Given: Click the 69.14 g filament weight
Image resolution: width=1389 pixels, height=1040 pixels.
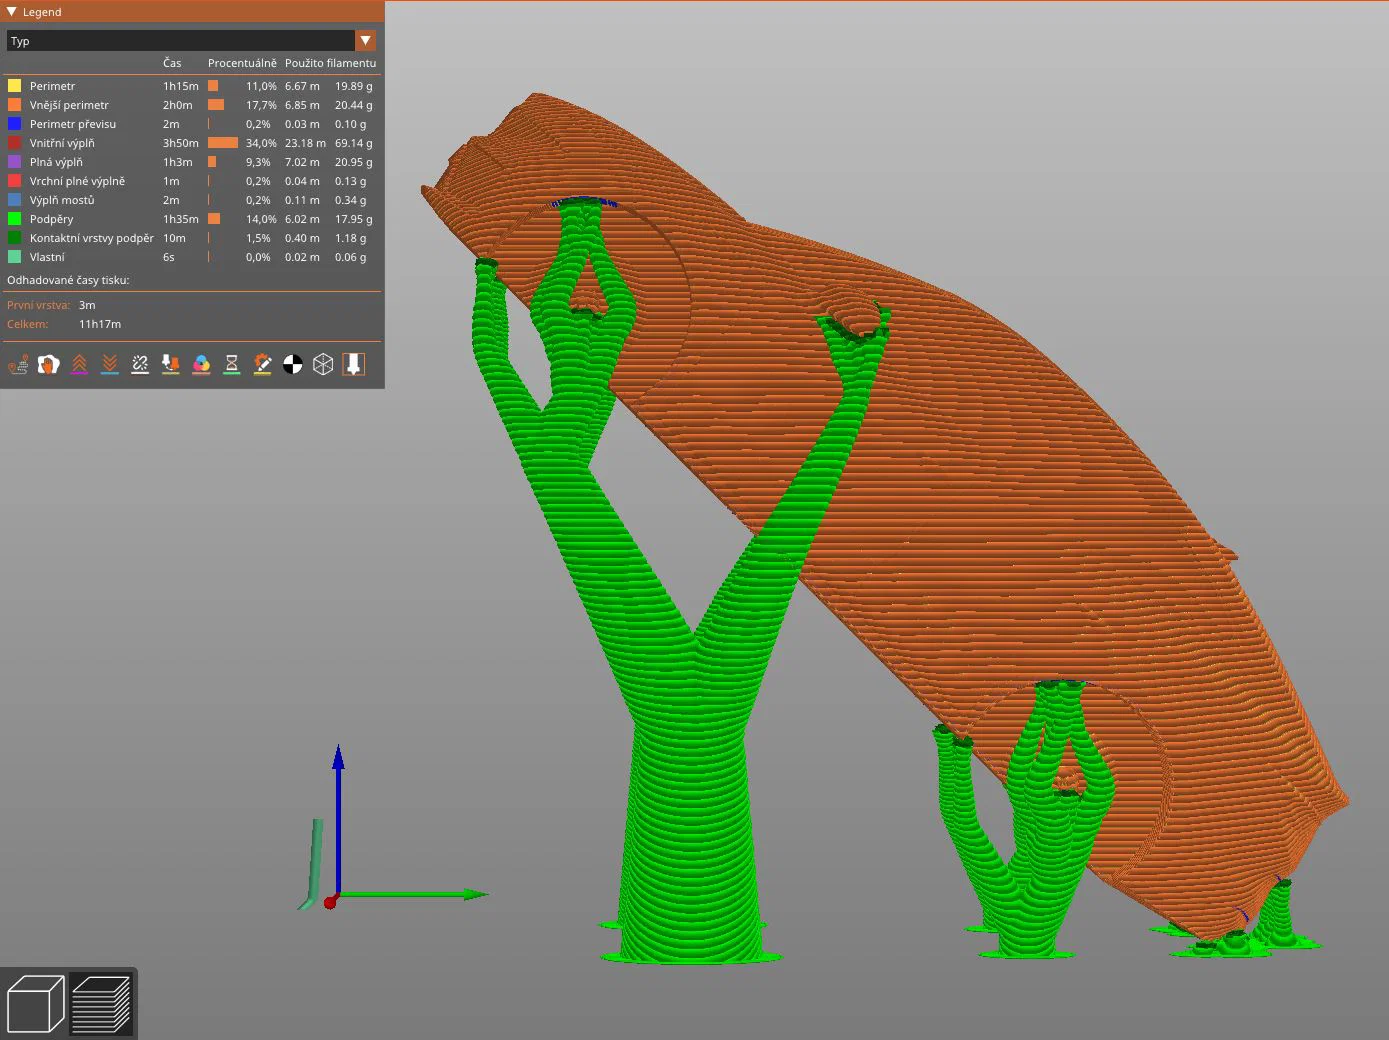Looking at the screenshot, I should tap(353, 143).
